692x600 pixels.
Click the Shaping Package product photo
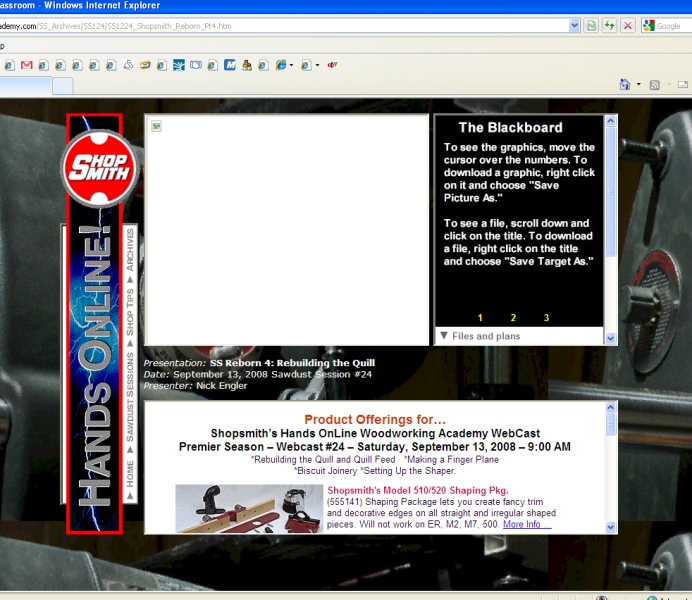pyautogui.click(x=249, y=509)
